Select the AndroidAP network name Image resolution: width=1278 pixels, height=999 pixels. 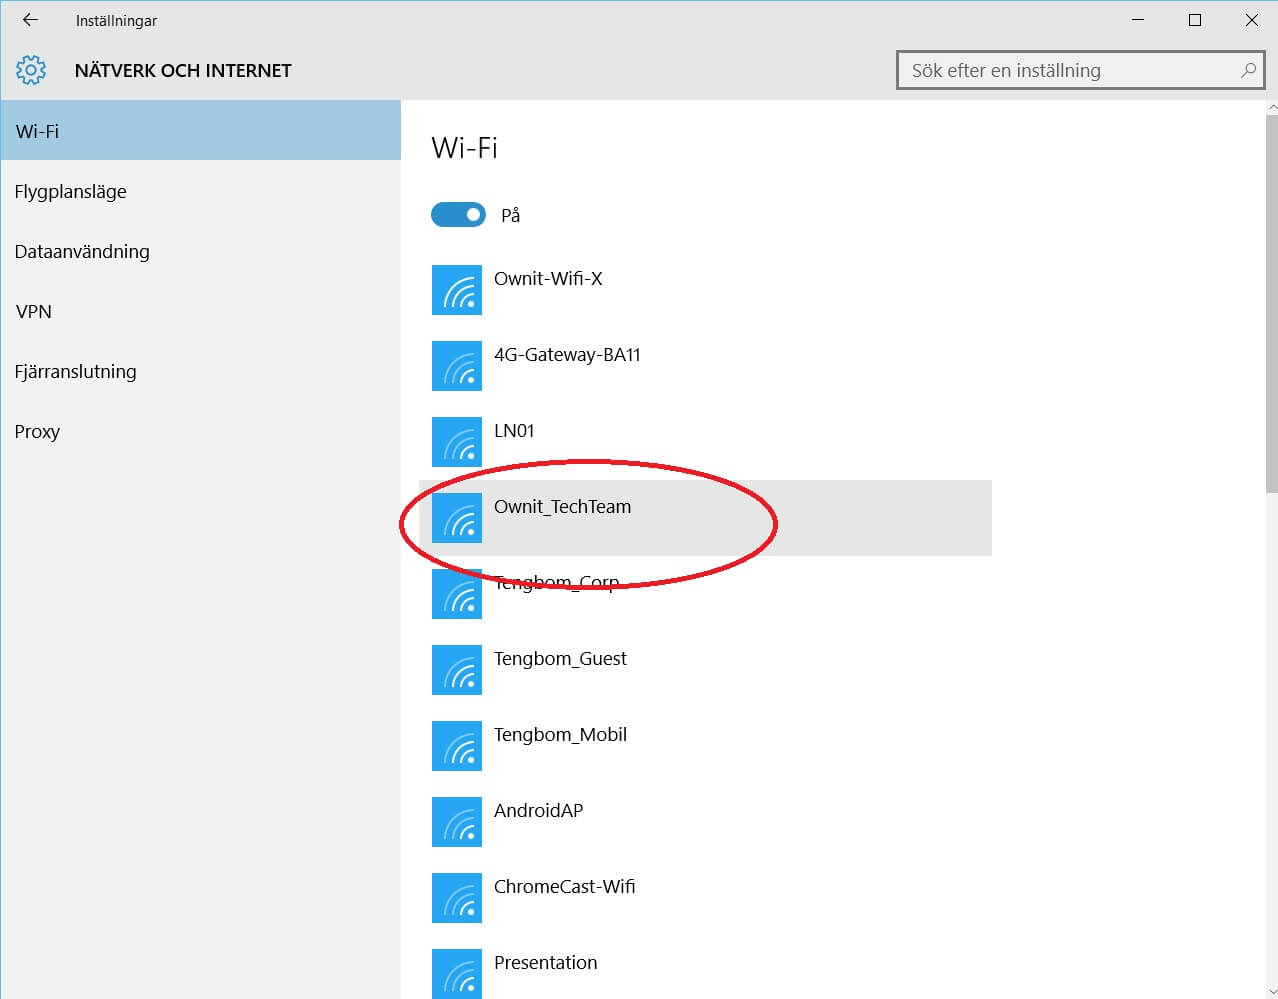click(538, 810)
